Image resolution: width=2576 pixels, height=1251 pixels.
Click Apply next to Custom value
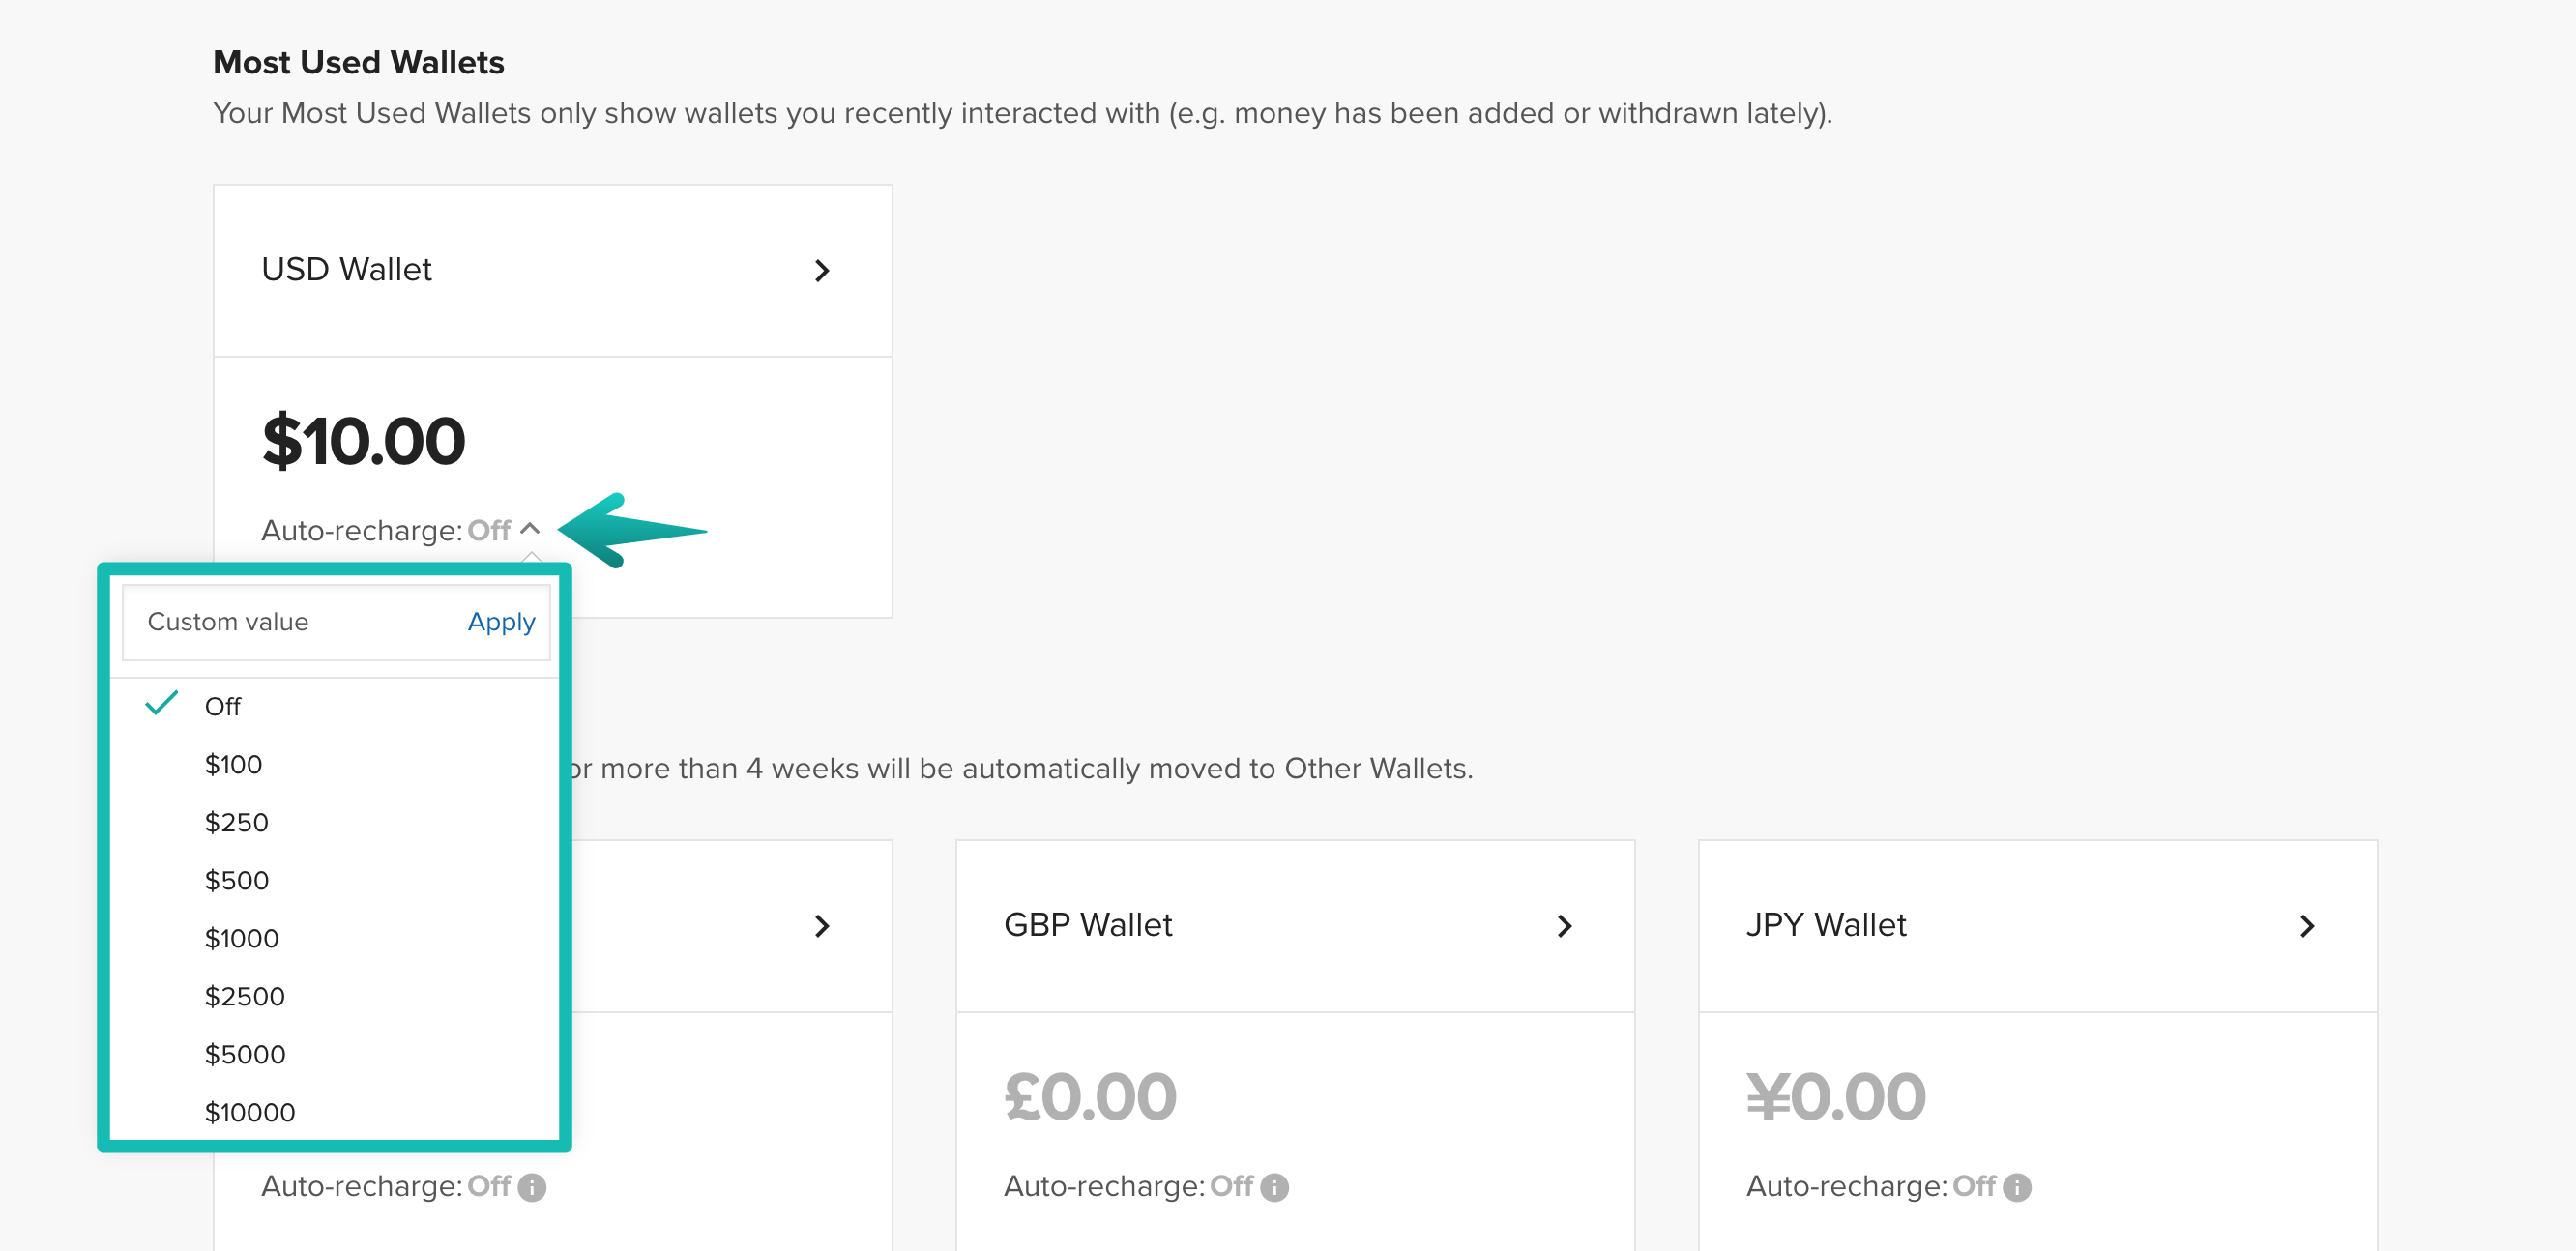(x=501, y=622)
